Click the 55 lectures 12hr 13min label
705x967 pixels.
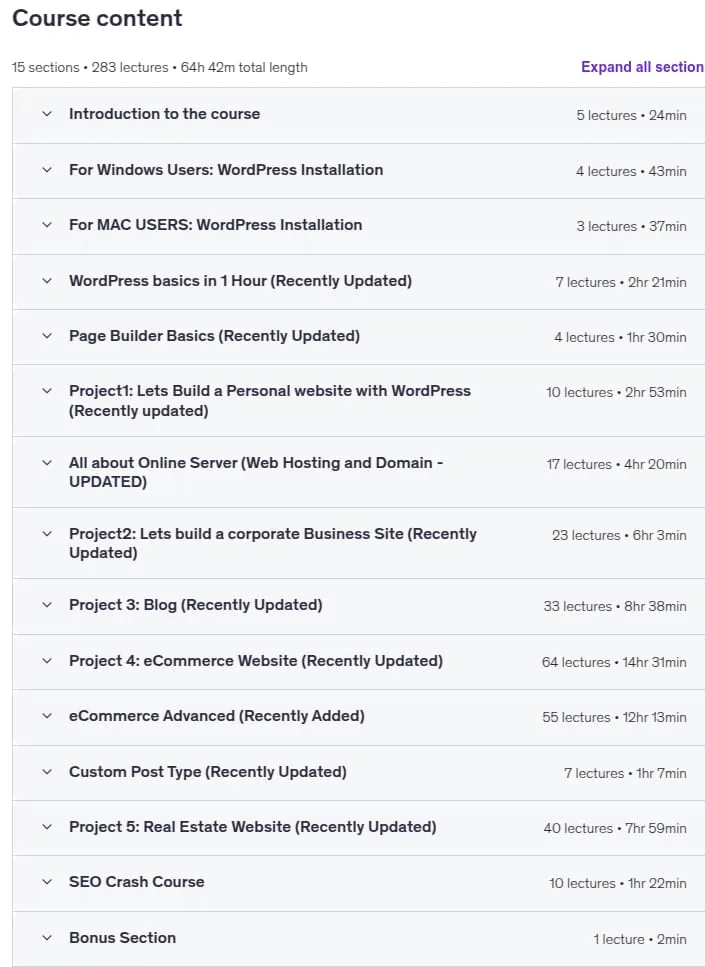click(614, 717)
